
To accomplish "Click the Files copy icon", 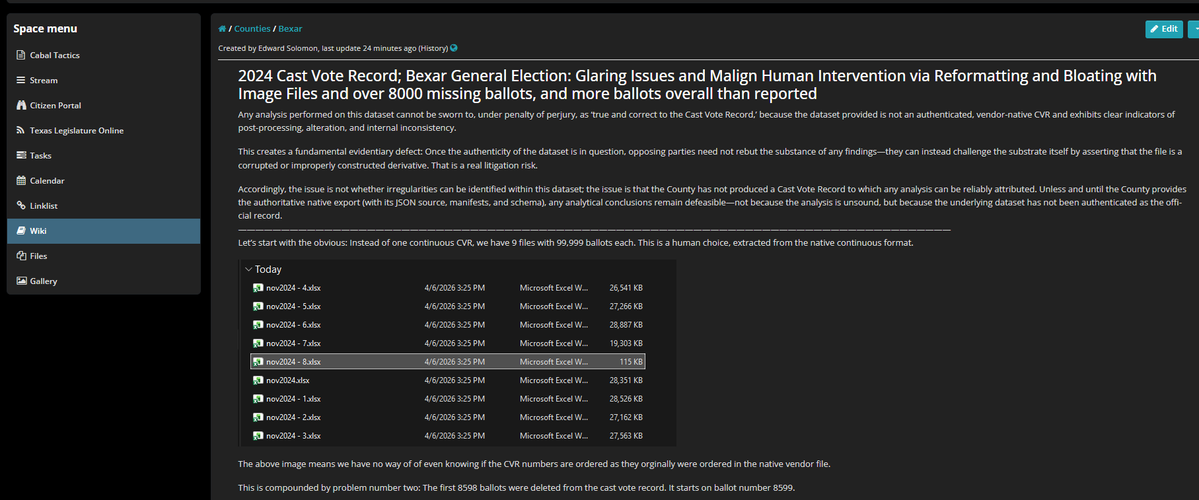I will [x=21, y=256].
